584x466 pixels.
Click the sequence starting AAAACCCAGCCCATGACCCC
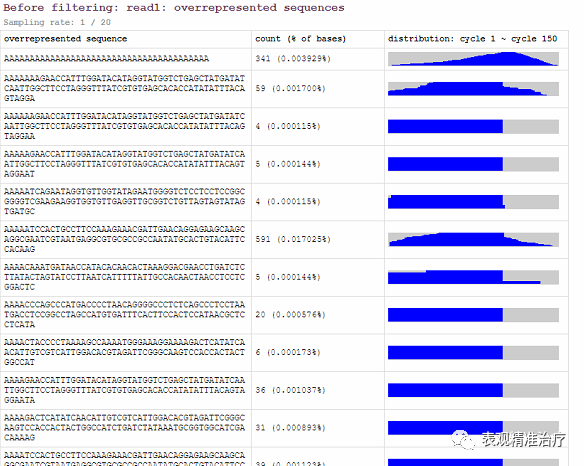[124, 314]
